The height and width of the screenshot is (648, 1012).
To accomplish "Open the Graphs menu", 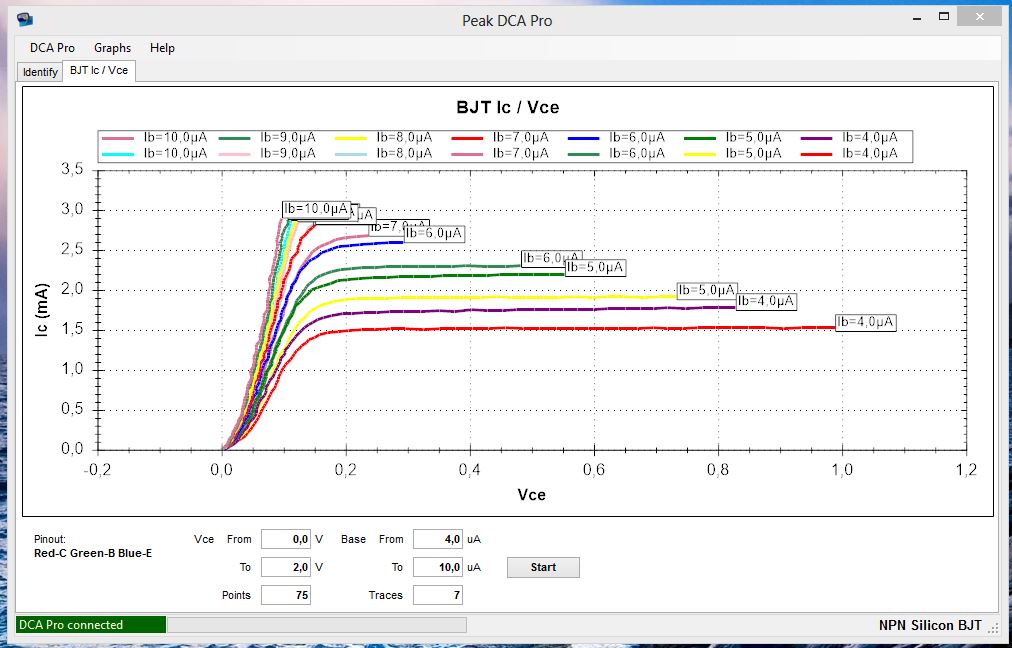I will click(x=112, y=48).
